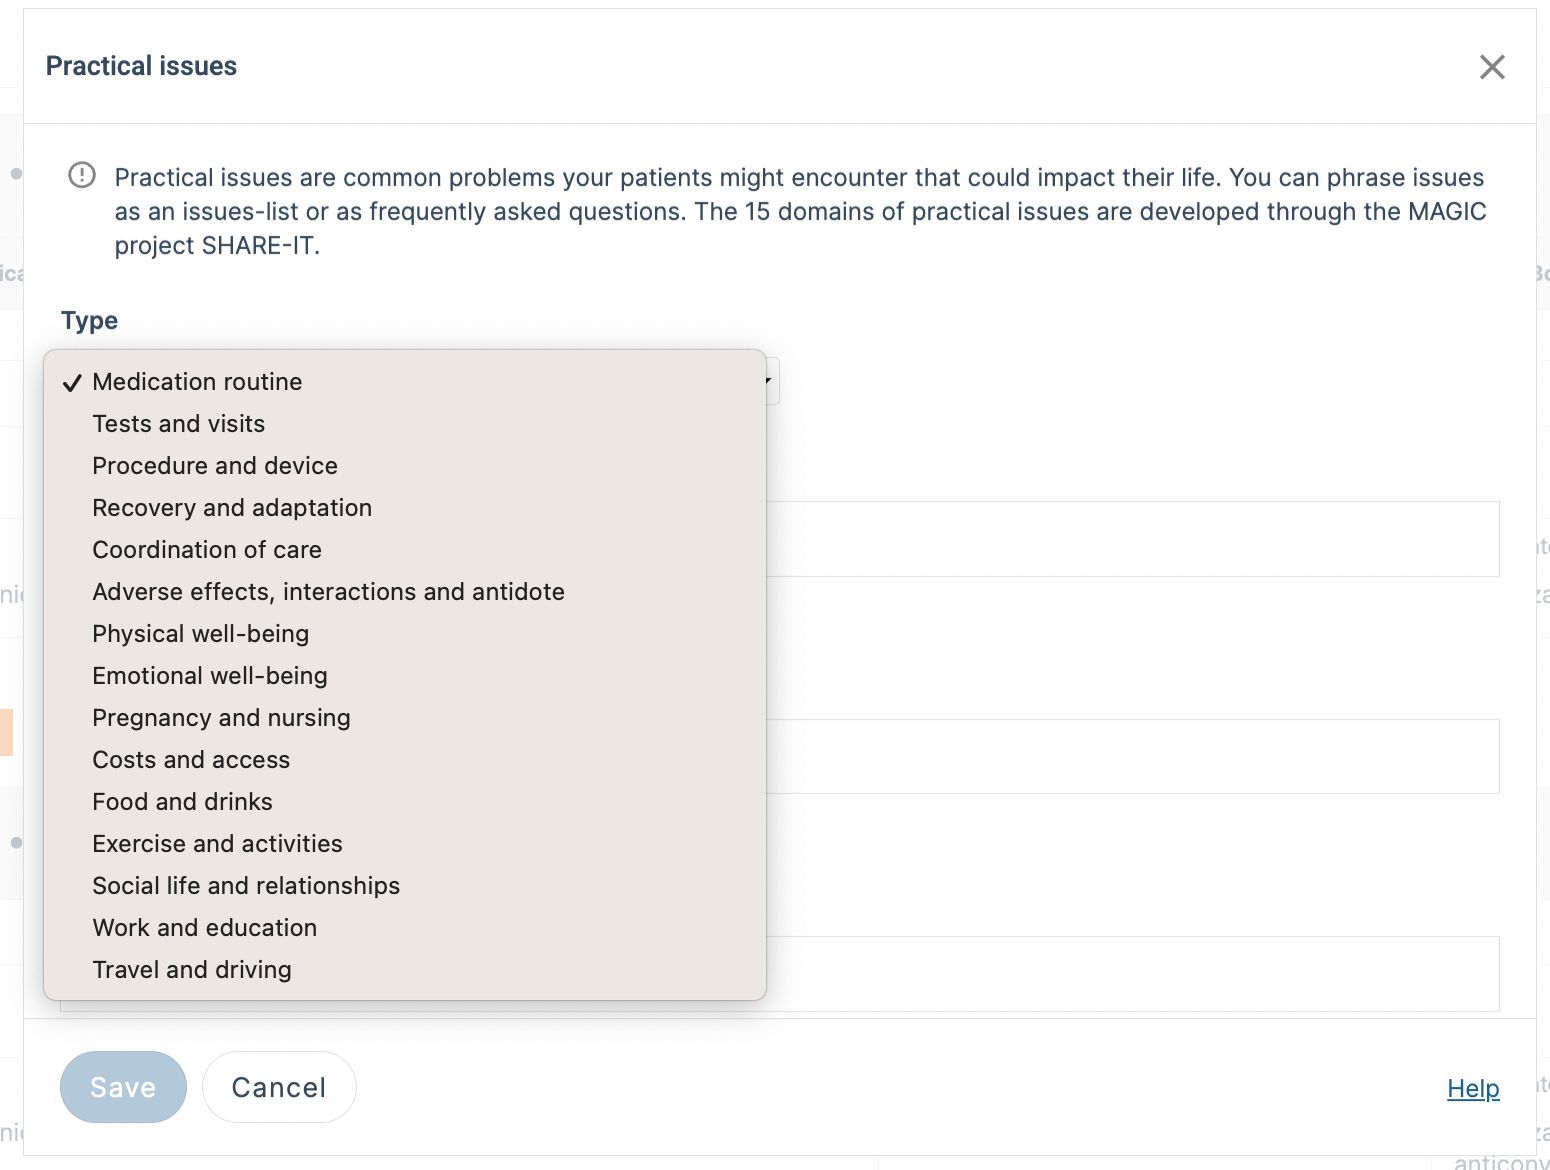The height and width of the screenshot is (1170, 1550).
Task: Choose Coordination of care
Action: click(x=405, y=550)
